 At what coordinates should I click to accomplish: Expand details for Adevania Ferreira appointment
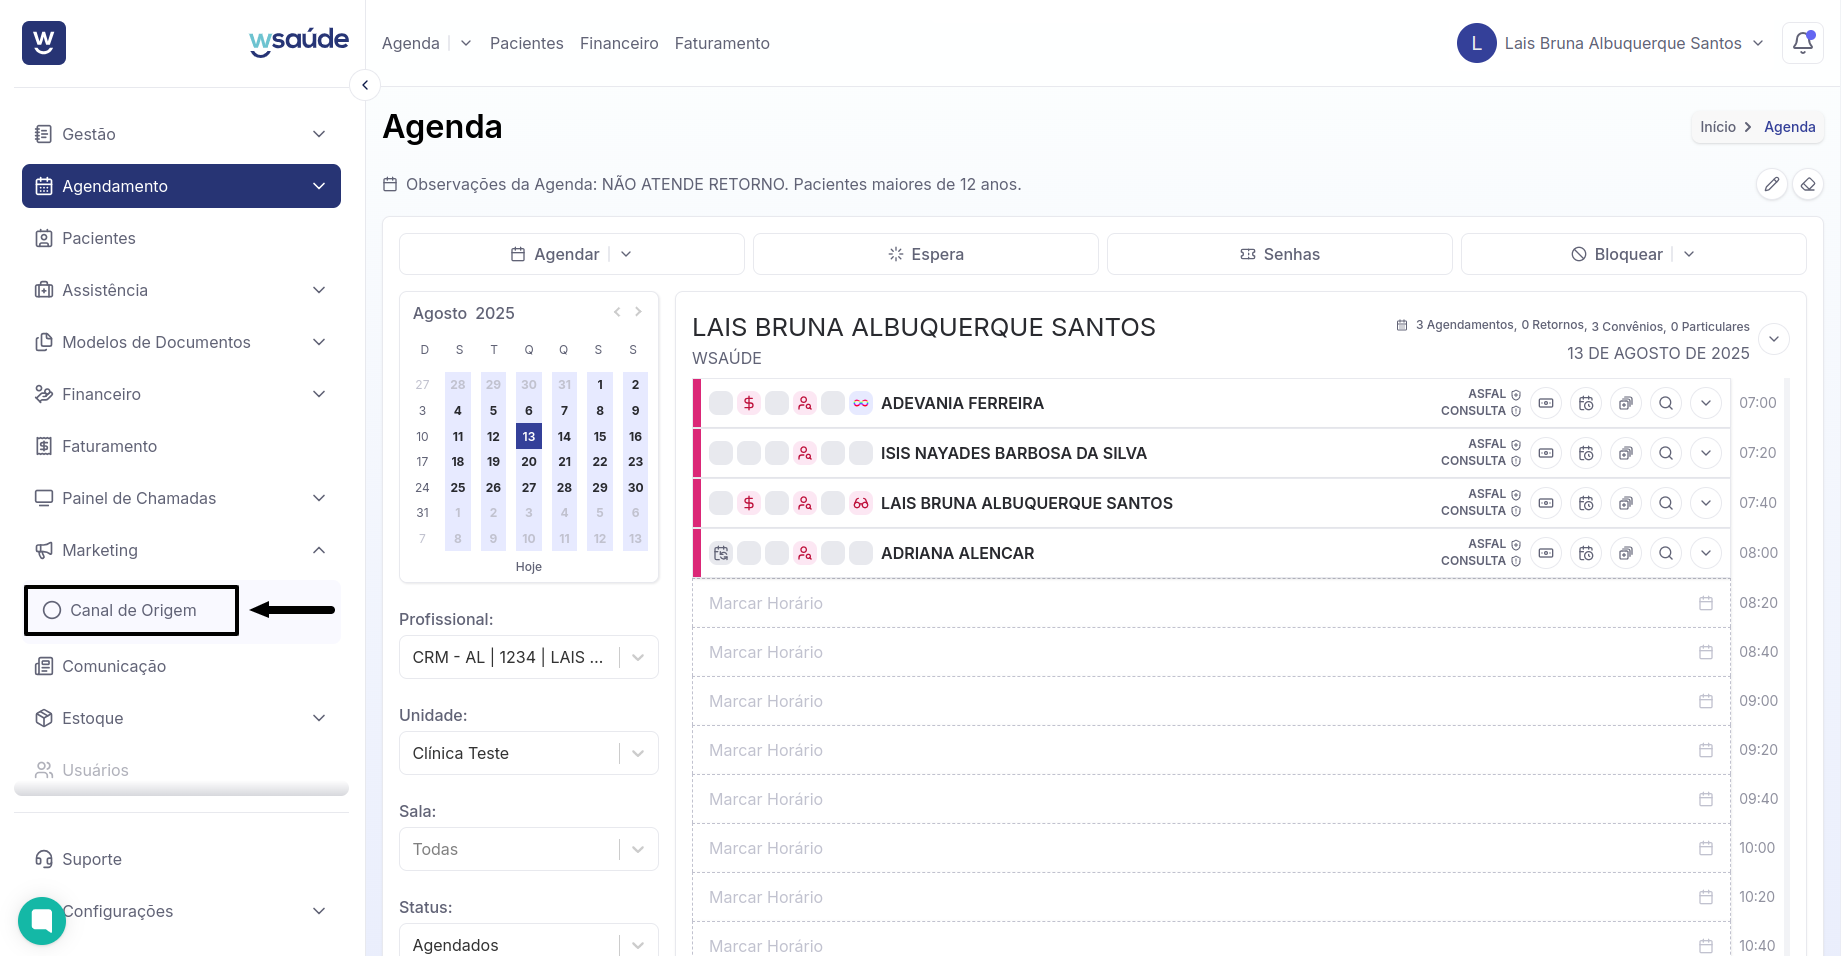point(1706,403)
